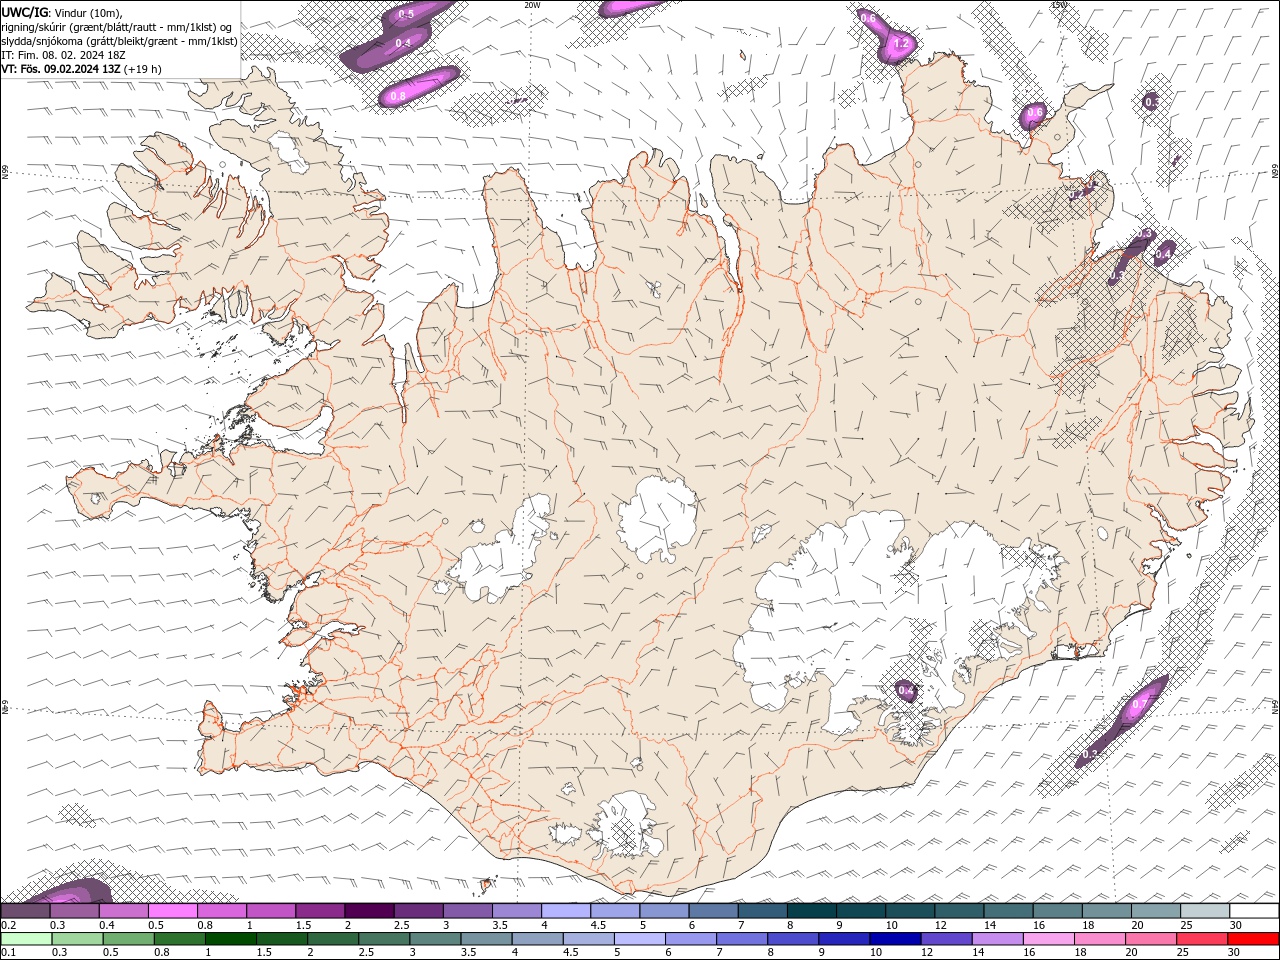
Task: Click the '20W' longitude label
Action: (532, 5)
